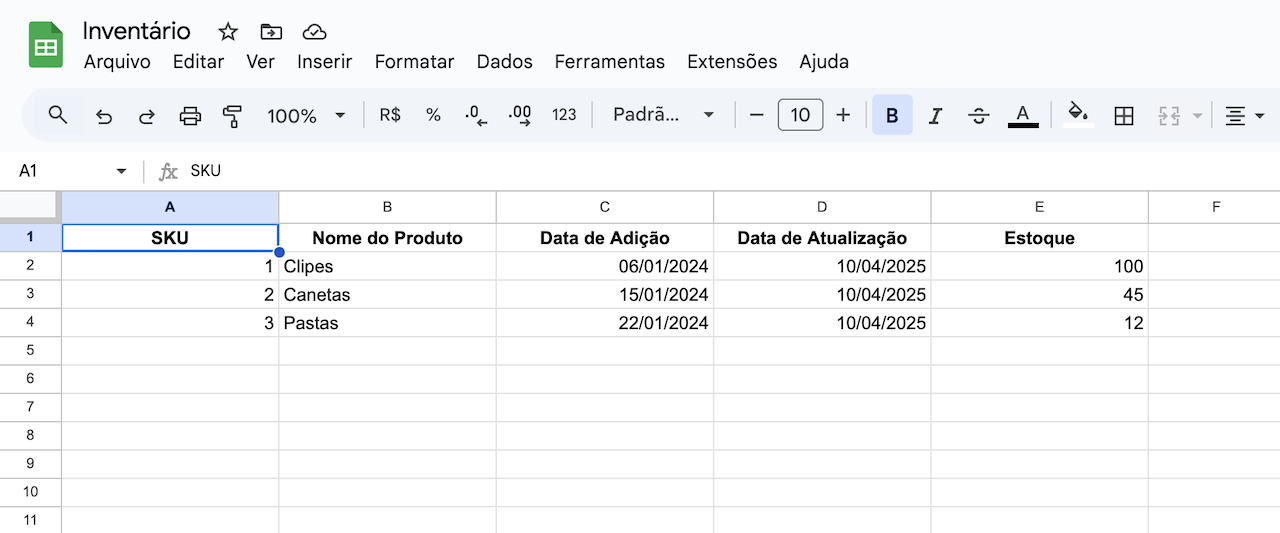Click the font size input field
The width and height of the screenshot is (1280, 533).
pos(800,116)
